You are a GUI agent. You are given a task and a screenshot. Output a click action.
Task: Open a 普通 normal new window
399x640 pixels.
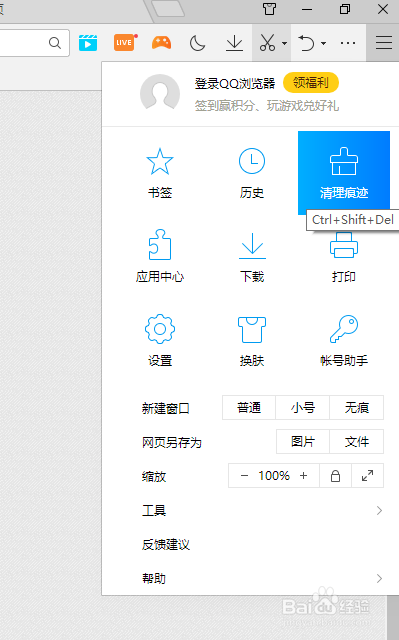click(x=249, y=407)
